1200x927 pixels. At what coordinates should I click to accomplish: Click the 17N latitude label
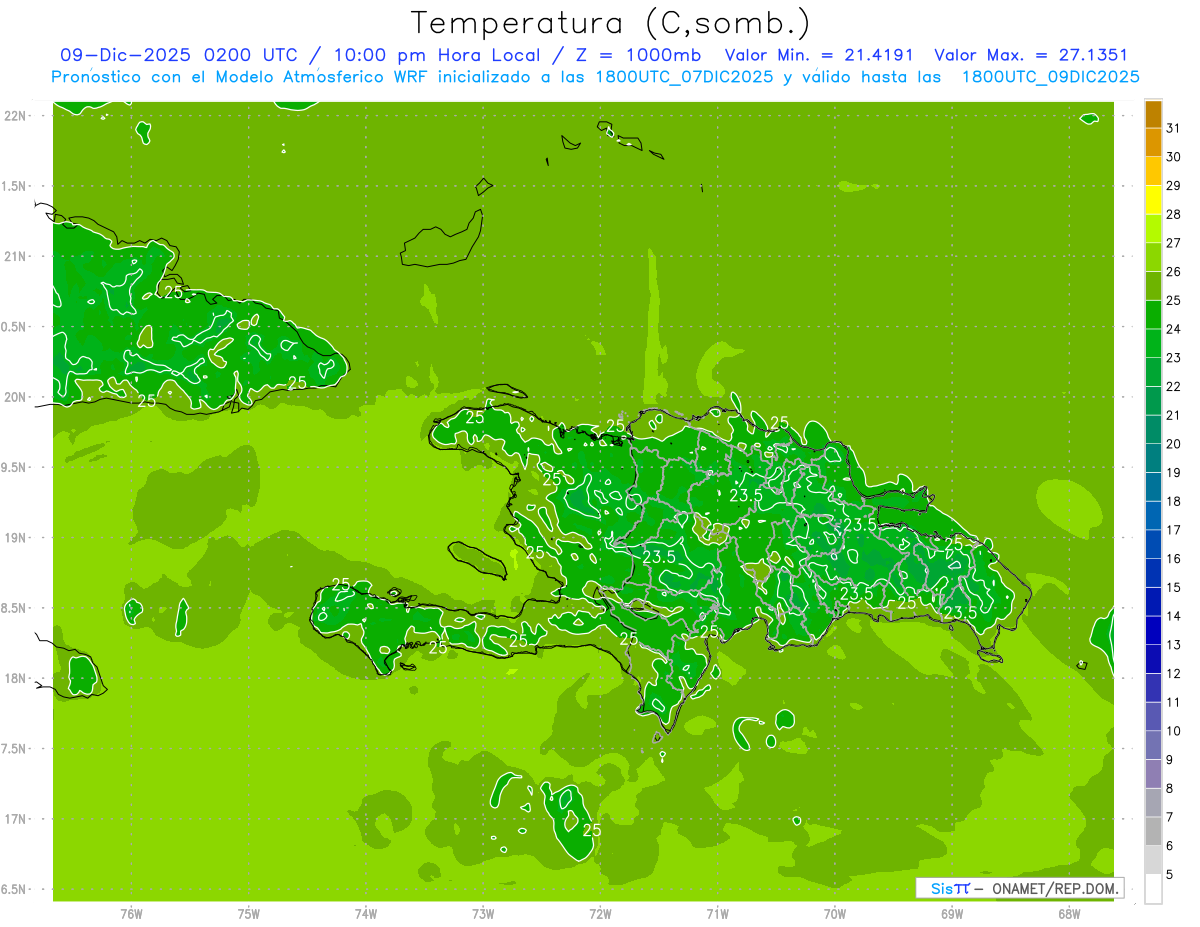(x=15, y=819)
